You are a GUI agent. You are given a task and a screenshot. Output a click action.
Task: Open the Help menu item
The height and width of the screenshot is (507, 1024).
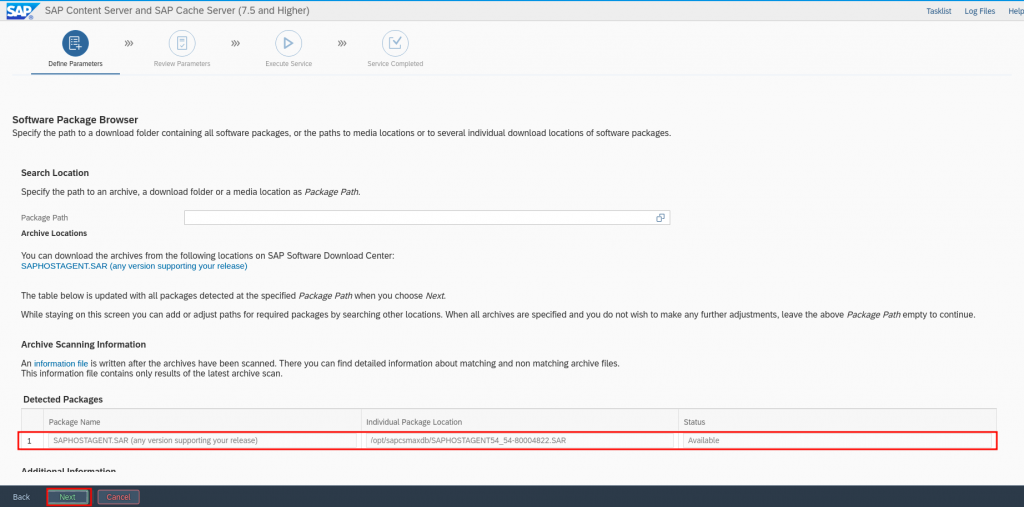coord(1015,11)
